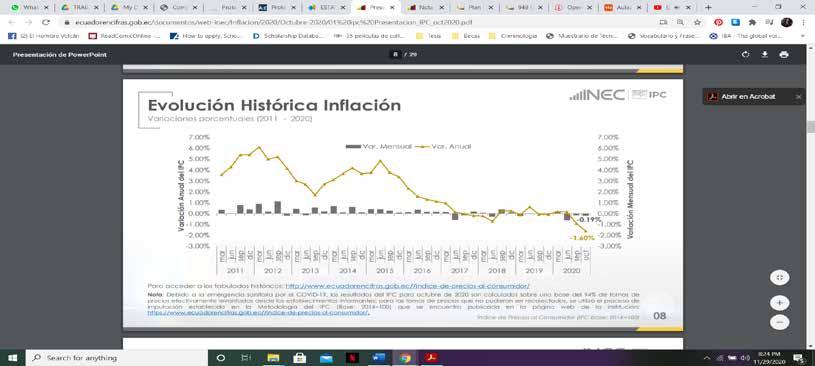Zoom out of the PDF
The height and width of the screenshot is (366, 815).
pos(779,322)
